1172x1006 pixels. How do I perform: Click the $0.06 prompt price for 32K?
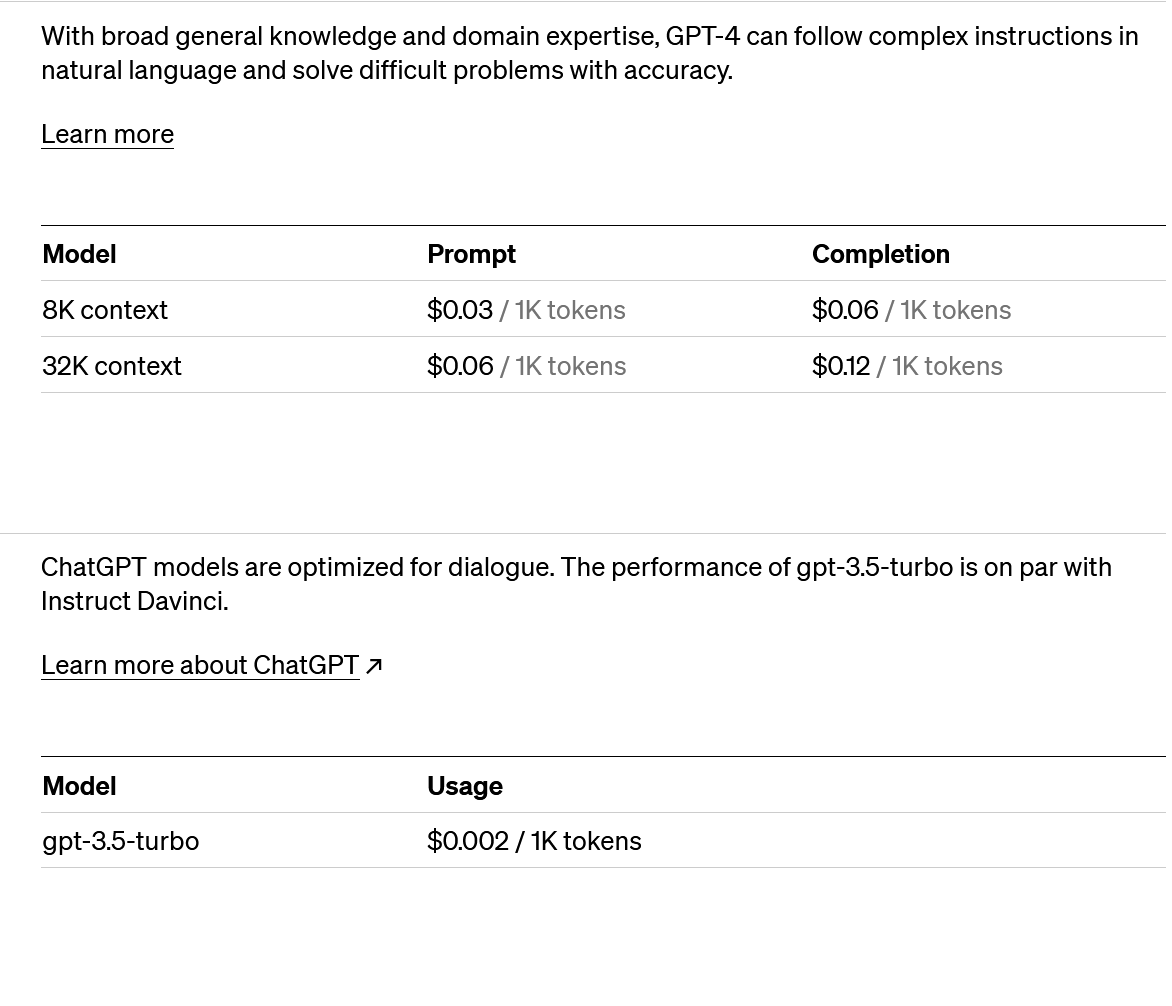pyautogui.click(x=460, y=365)
